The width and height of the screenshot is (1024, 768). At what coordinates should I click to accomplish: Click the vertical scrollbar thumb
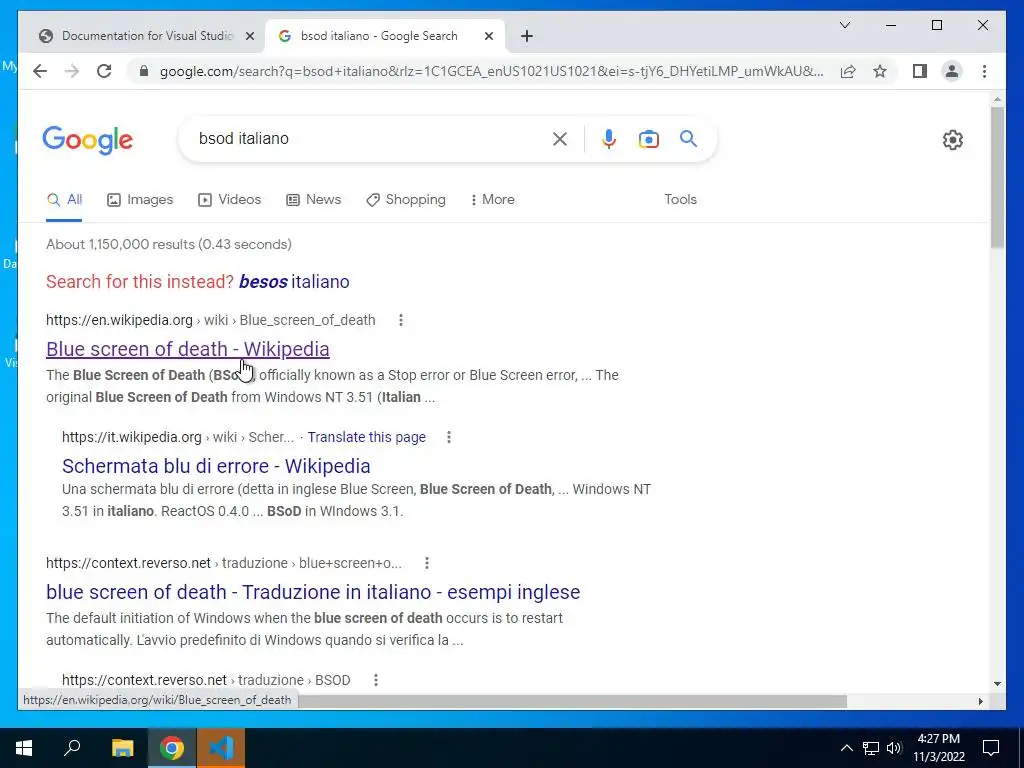[997, 177]
